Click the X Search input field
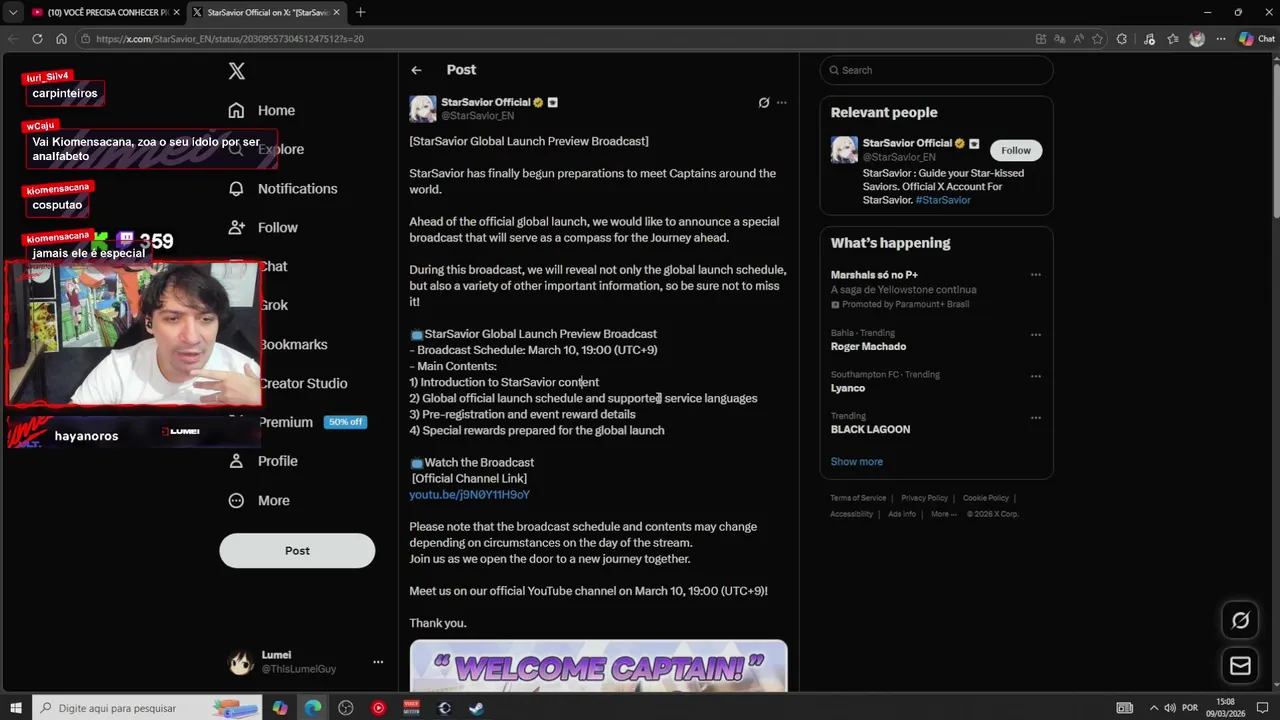 point(937,70)
